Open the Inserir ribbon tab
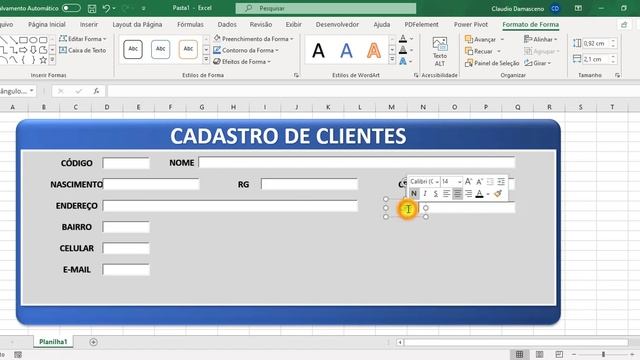This screenshot has height=360, width=640. [89, 24]
